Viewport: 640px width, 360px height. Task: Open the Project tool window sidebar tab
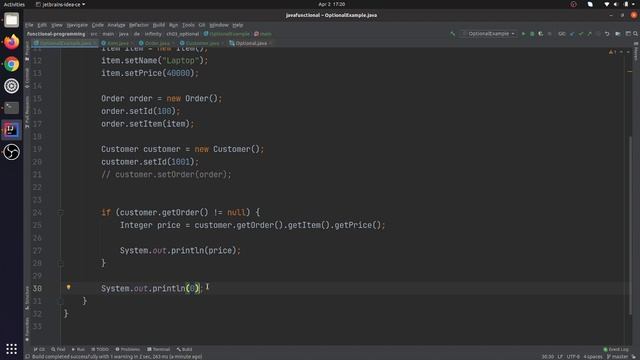pos(27,50)
